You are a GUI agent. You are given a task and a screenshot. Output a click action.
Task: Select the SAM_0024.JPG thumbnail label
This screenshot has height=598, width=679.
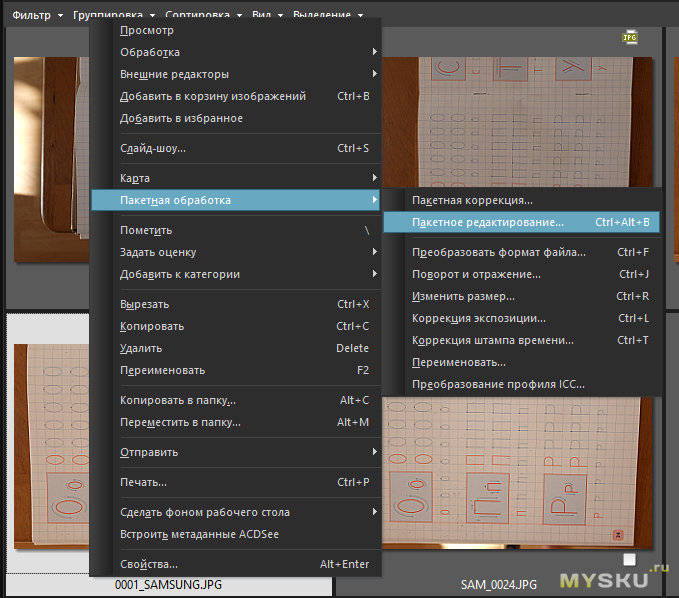pyautogui.click(x=499, y=584)
